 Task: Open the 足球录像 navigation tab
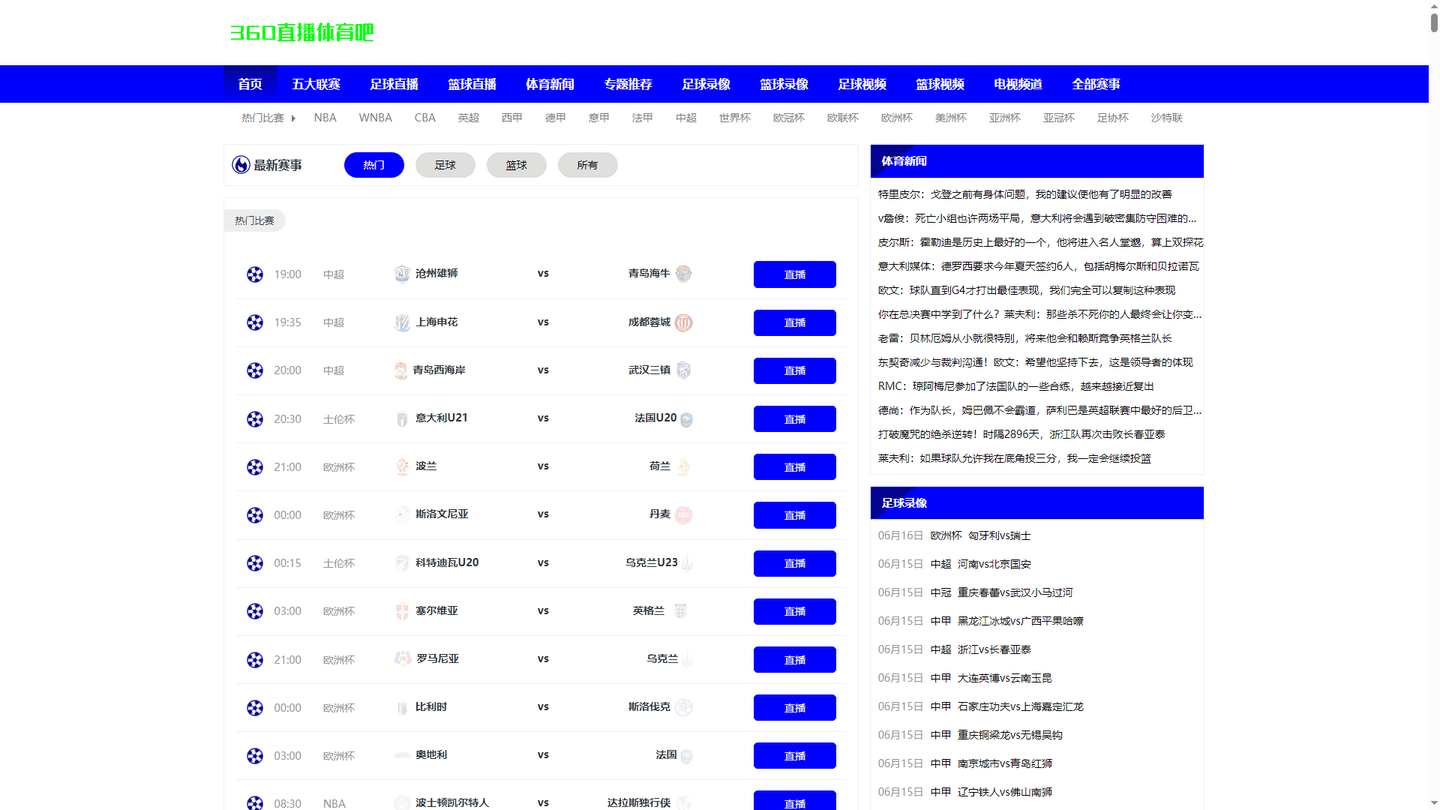(706, 84)
